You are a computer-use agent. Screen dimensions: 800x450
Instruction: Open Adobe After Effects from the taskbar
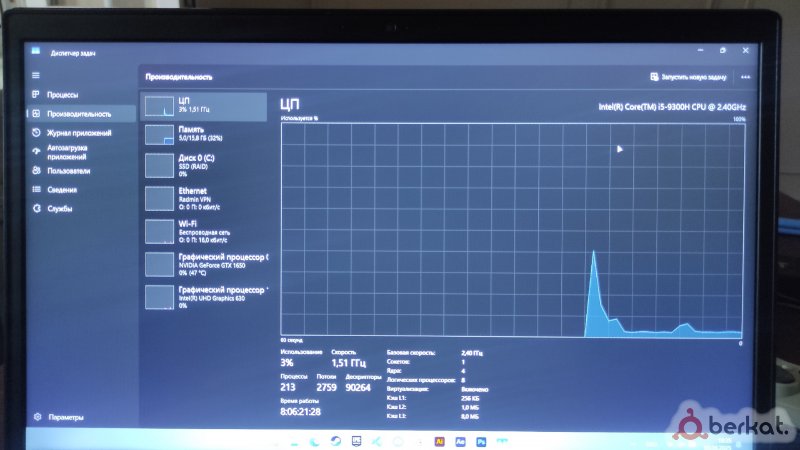[x=460, y=442]
